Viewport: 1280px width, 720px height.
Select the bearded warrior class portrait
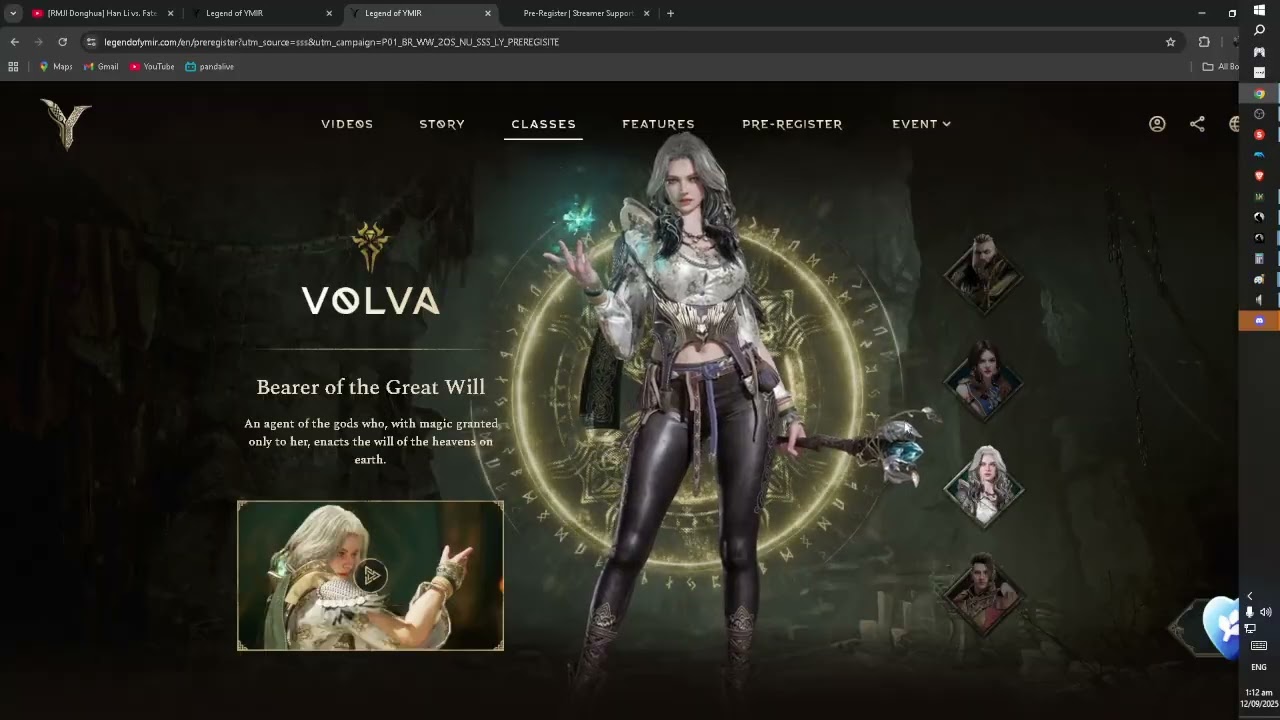coord(984,273)
